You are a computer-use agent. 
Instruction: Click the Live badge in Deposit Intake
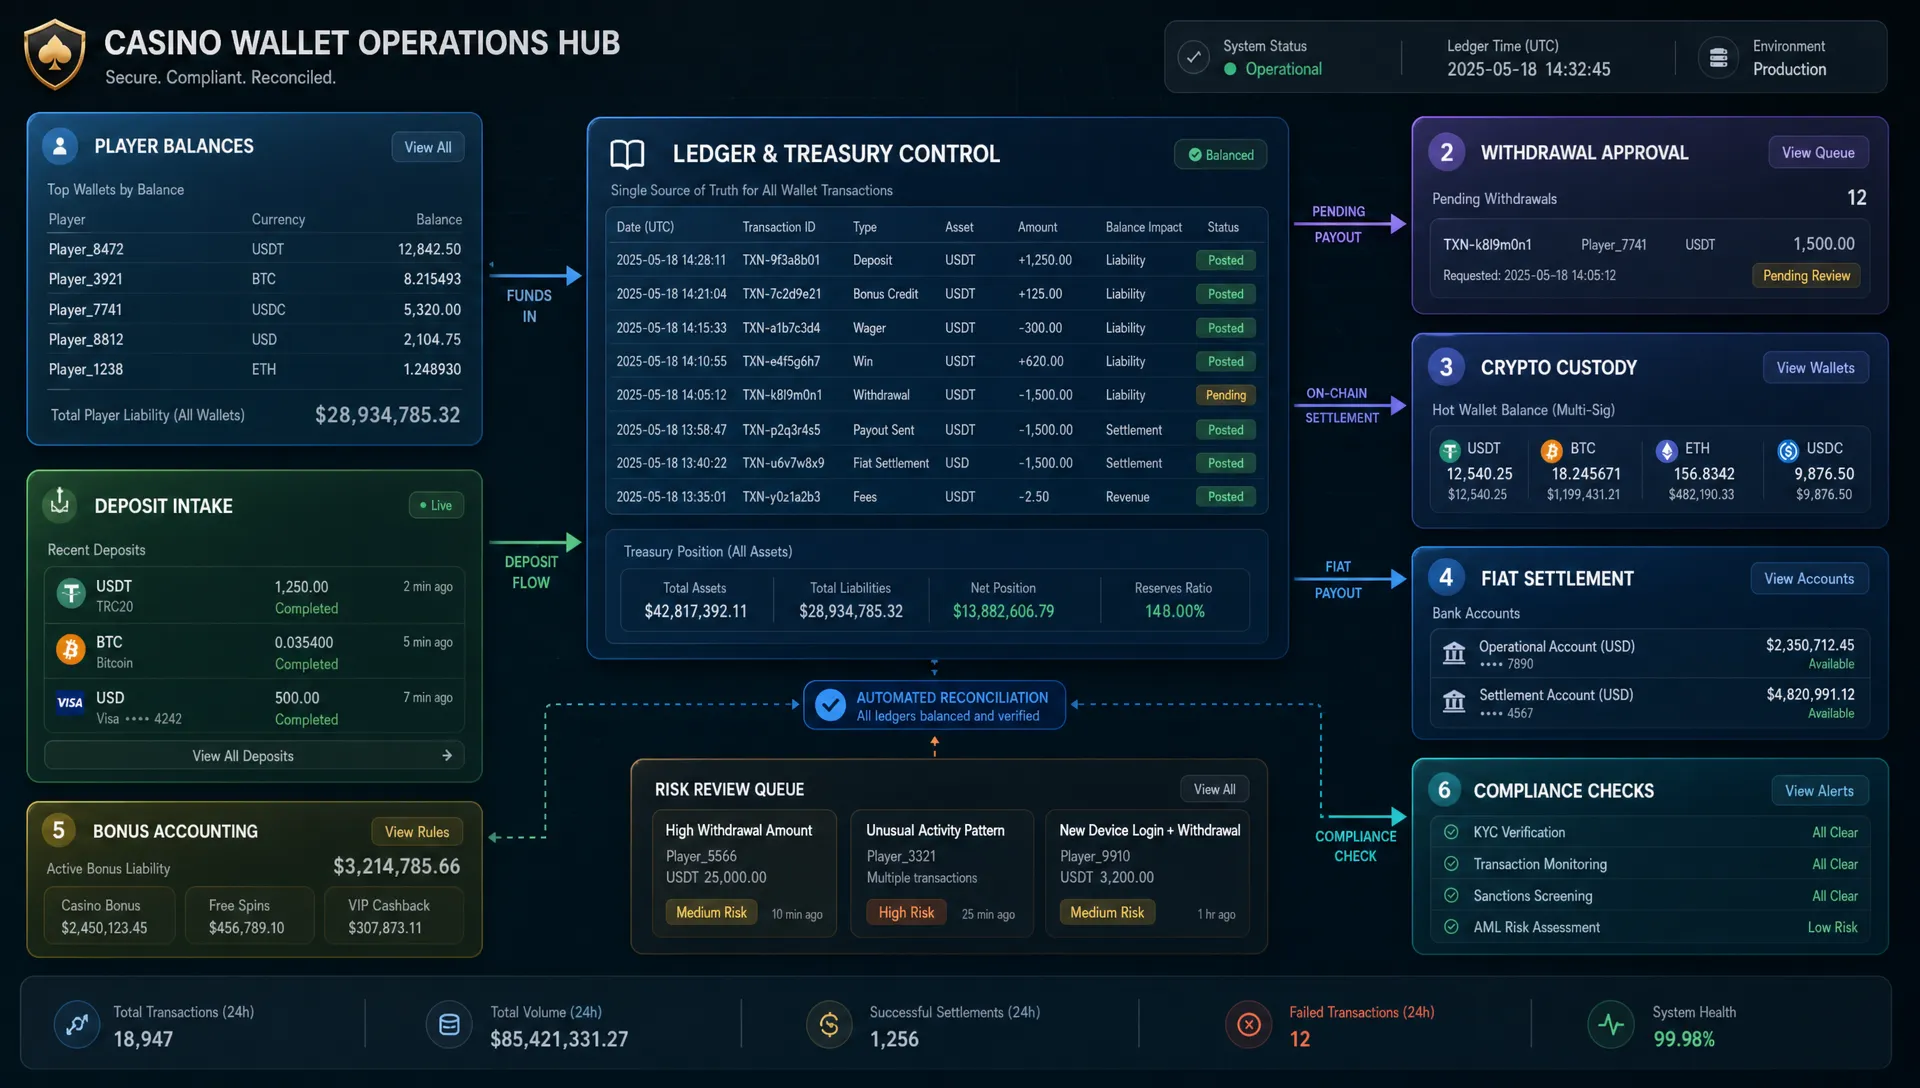tap(436, 506)
